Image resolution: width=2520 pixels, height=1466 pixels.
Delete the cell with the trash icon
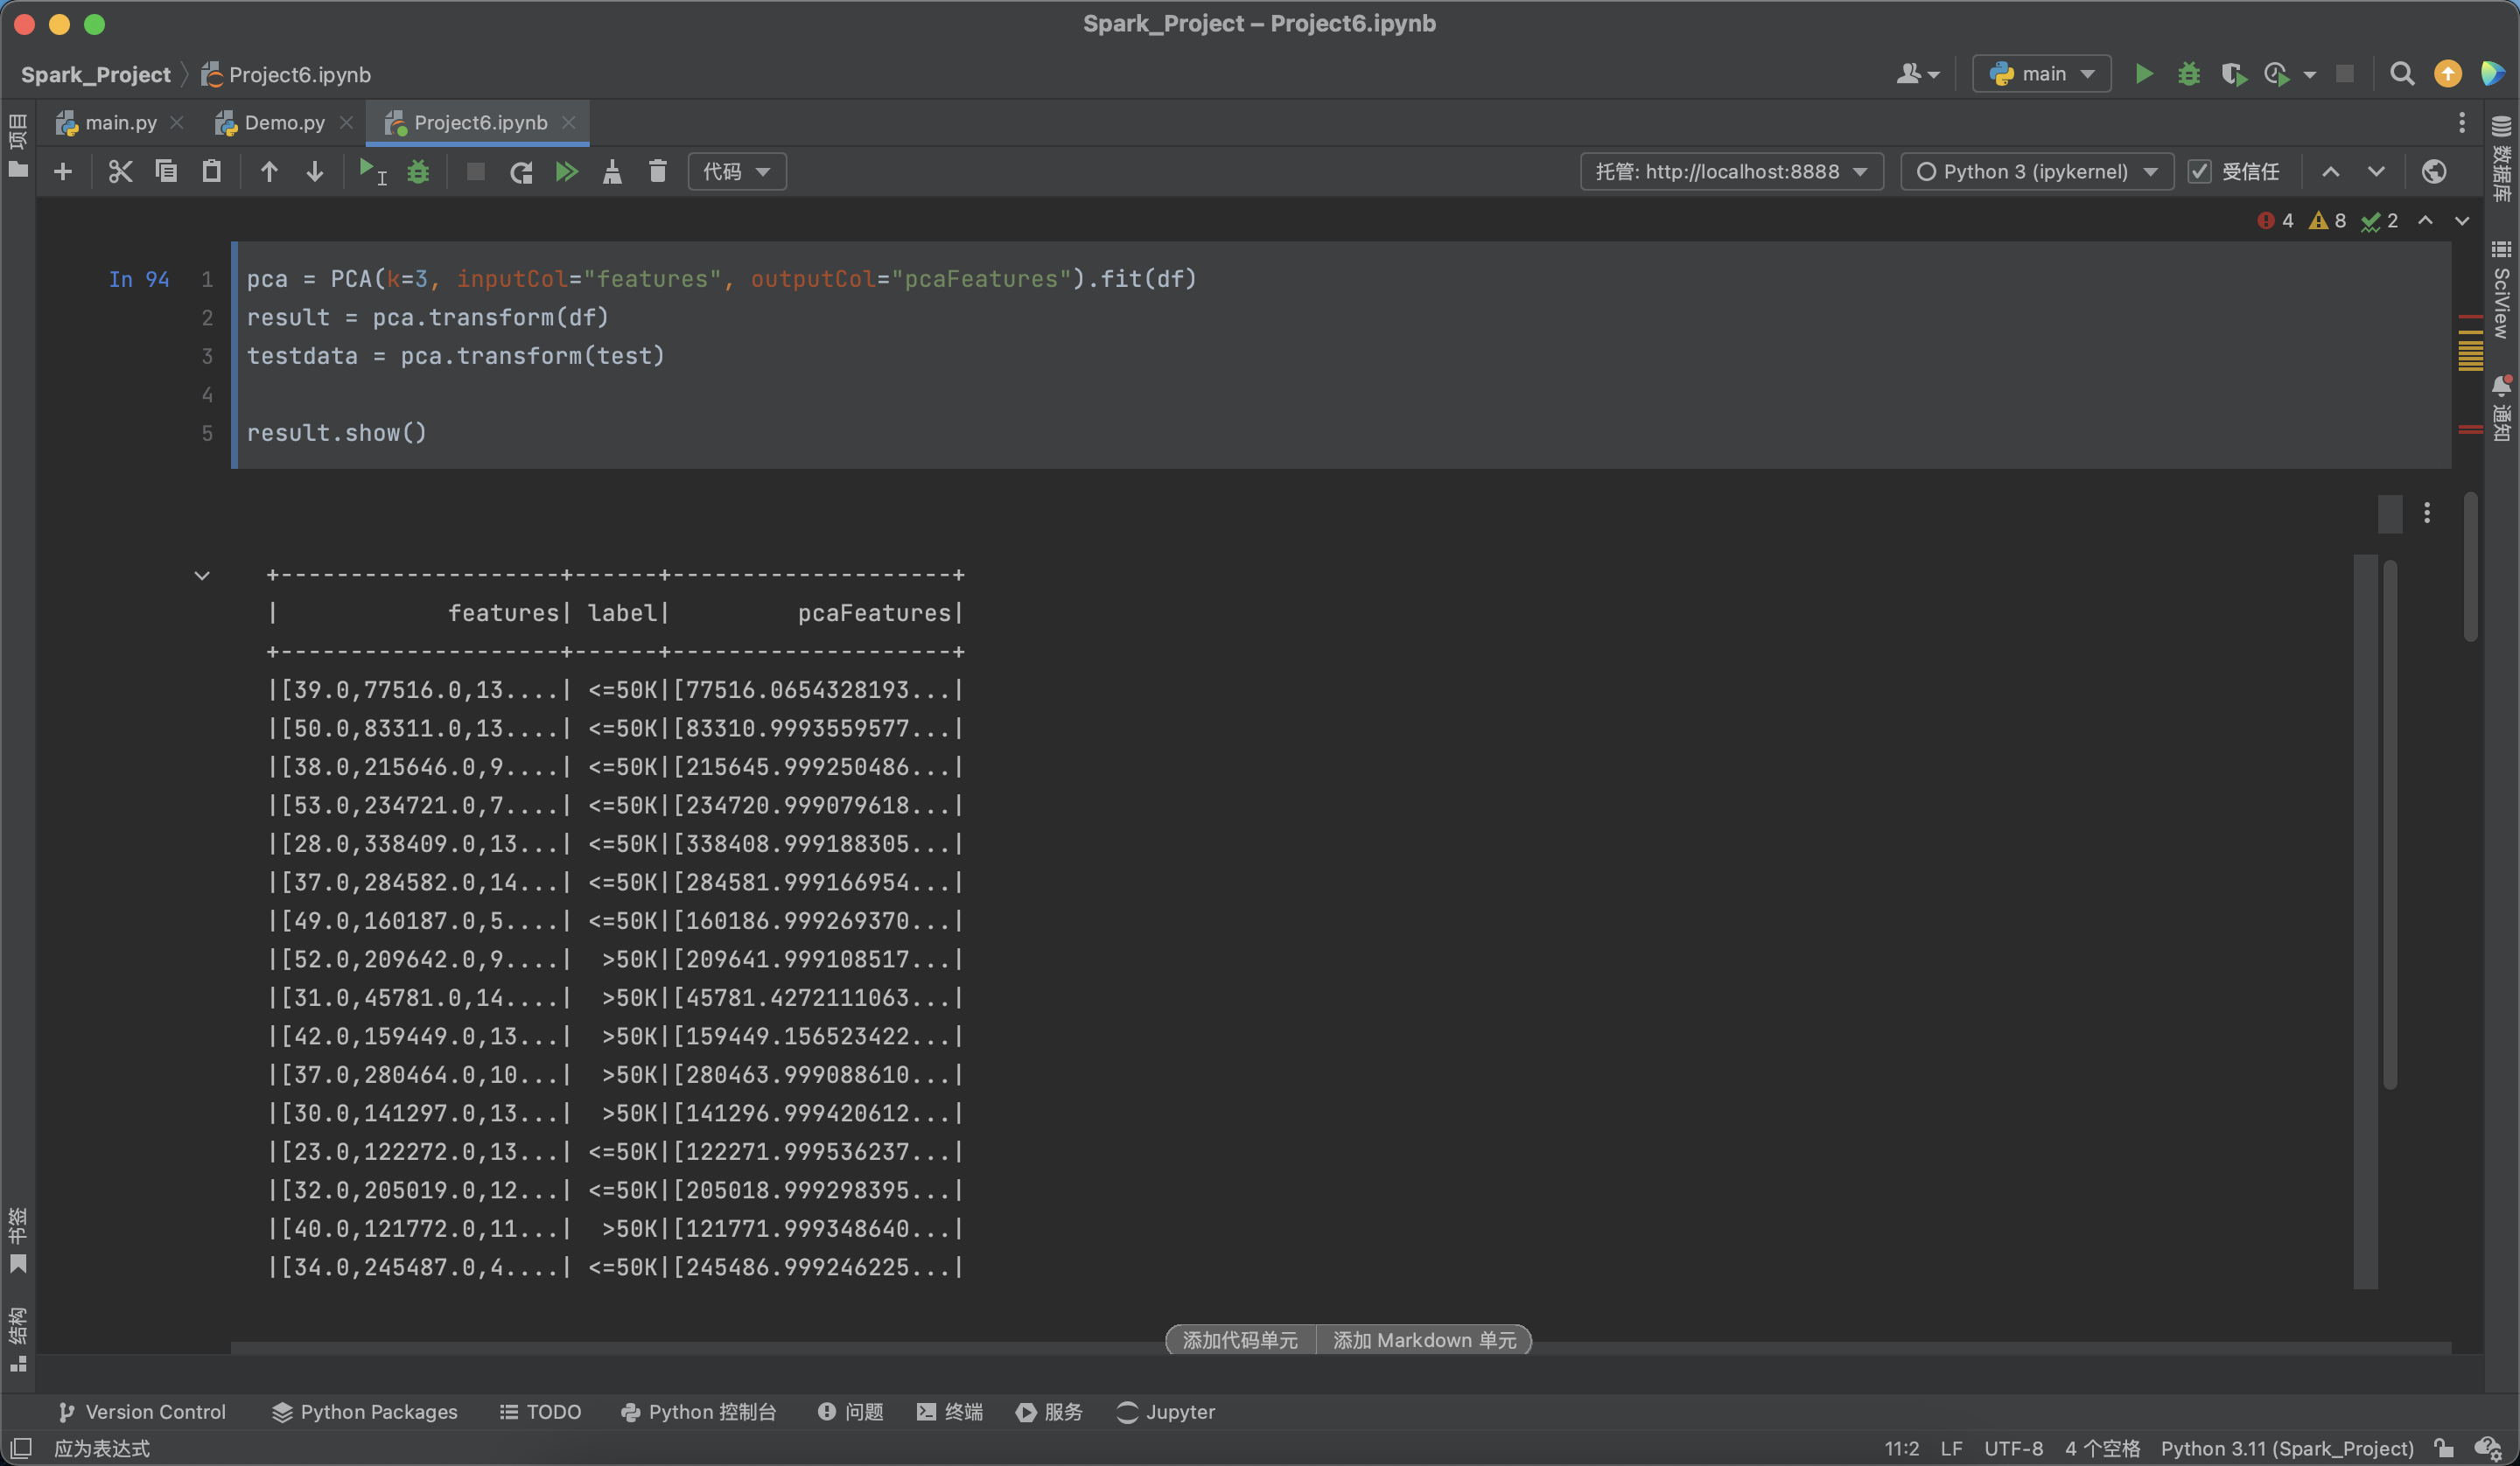(x=657, y=172)
